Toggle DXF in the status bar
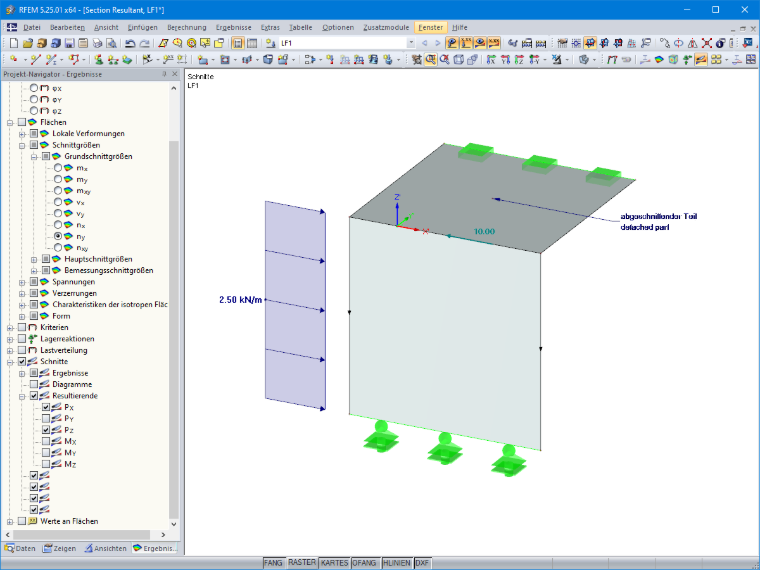760x570 pixels. 422,563
